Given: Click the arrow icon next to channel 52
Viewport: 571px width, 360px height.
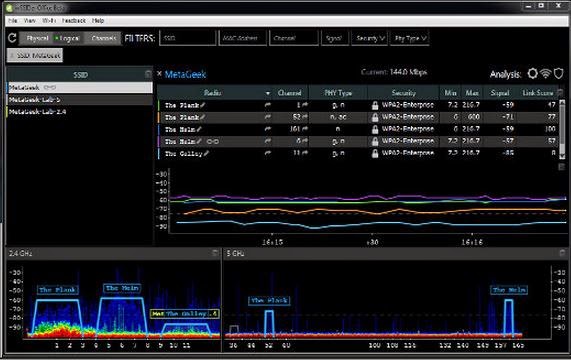Looking at the screenshot, I should click(305, 117).
